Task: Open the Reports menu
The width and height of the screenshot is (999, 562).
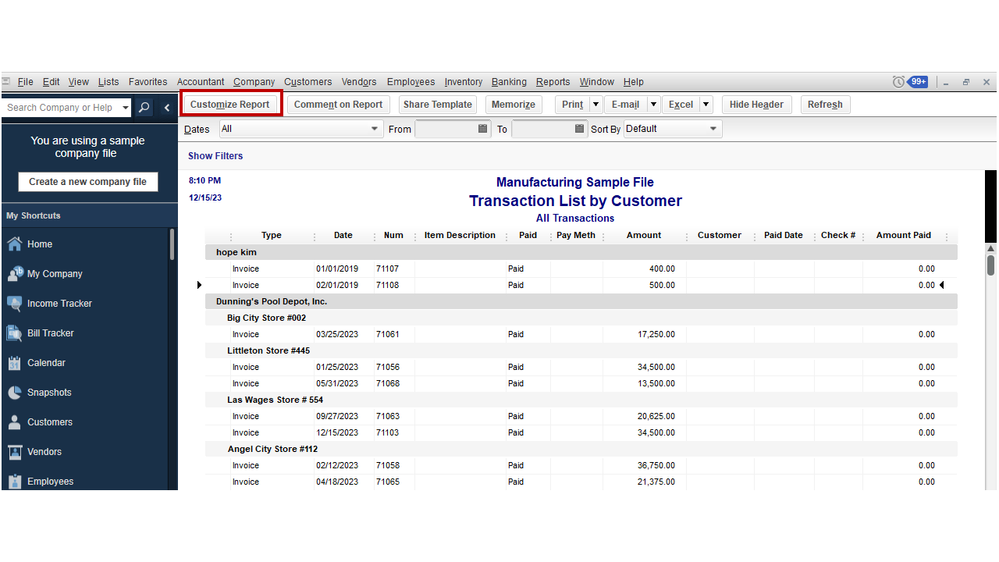Action: (552, 82)
